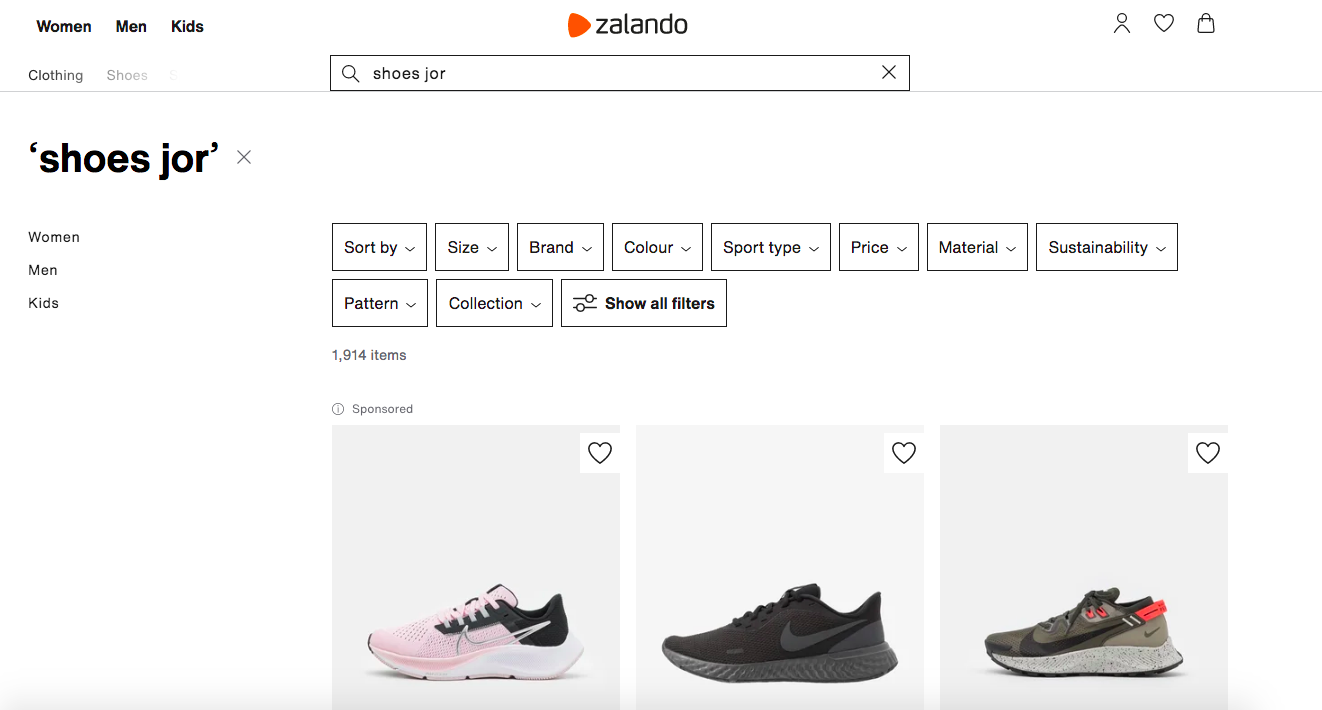Open the account profile icon
Viewport: 1322px width, 710px height.
click(x=1122, y=23)
